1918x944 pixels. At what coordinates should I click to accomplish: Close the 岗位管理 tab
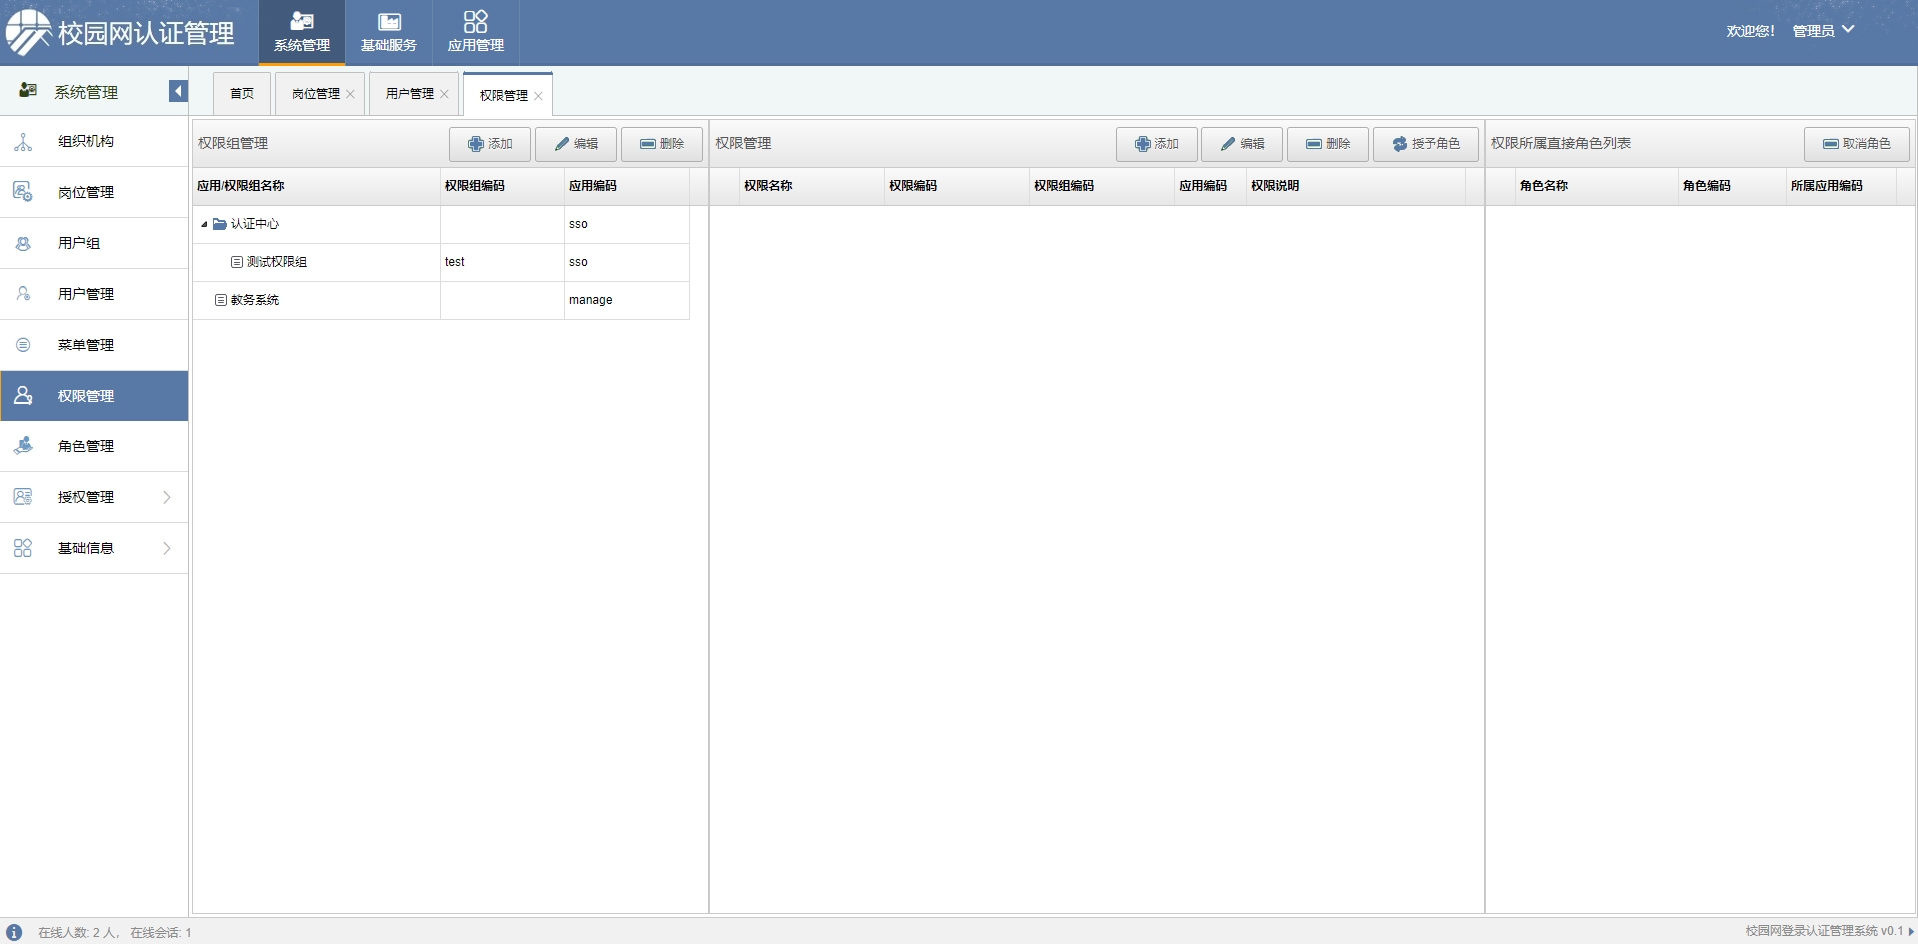click(351, 94)
